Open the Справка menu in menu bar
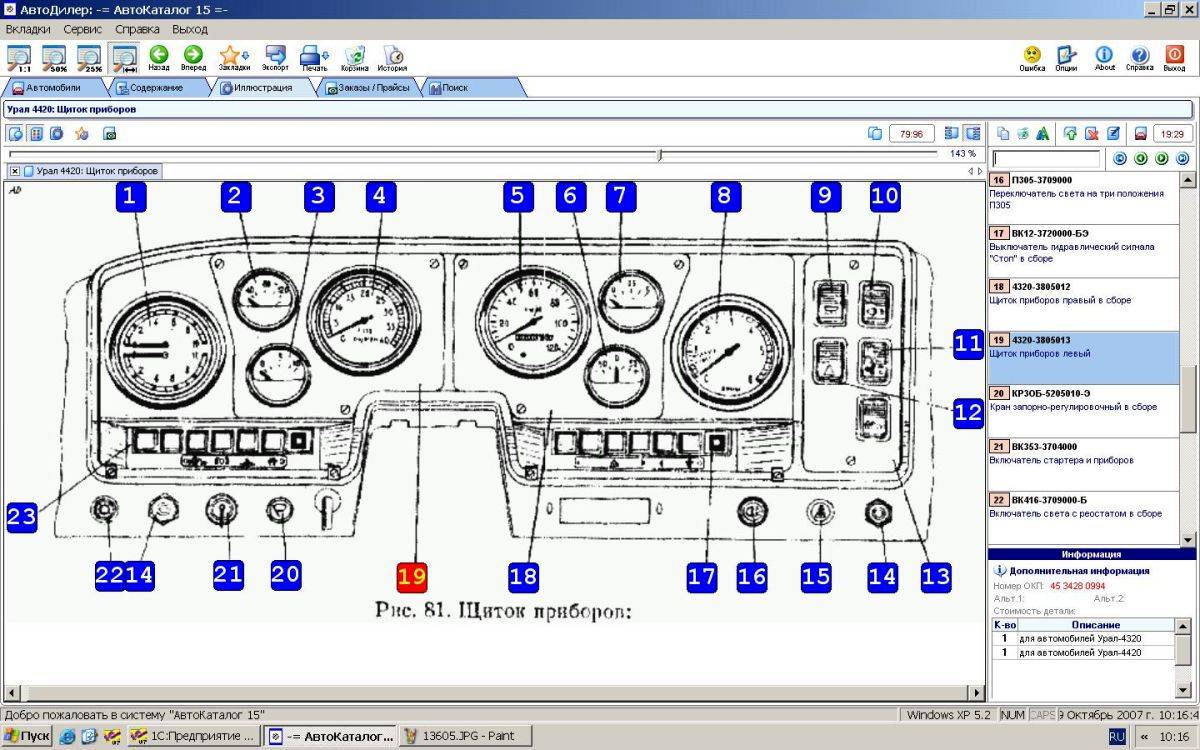The image size is (1200, 750). (137, 30)
